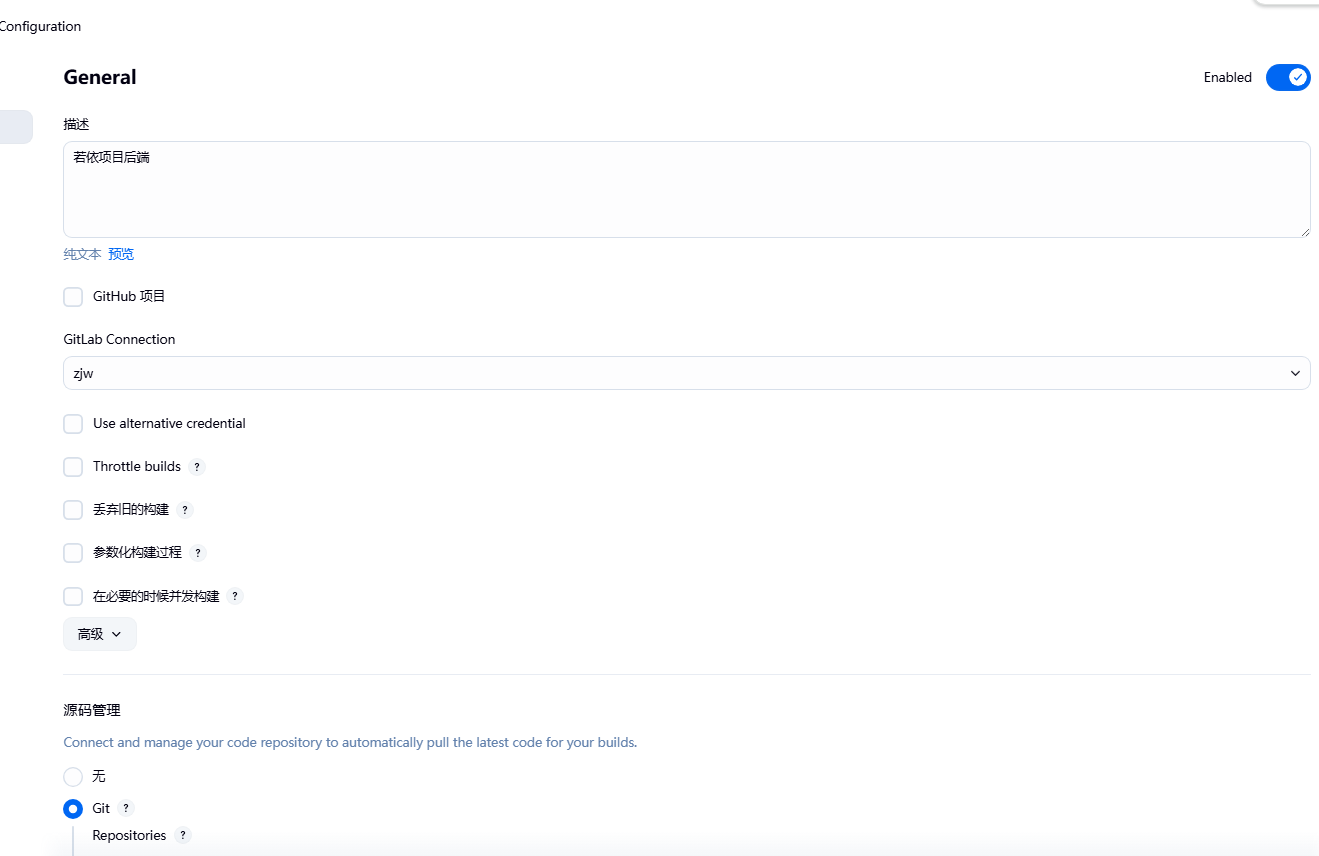Click the 预览 preview link
1319x856 pixels.
tap(121, 254)
